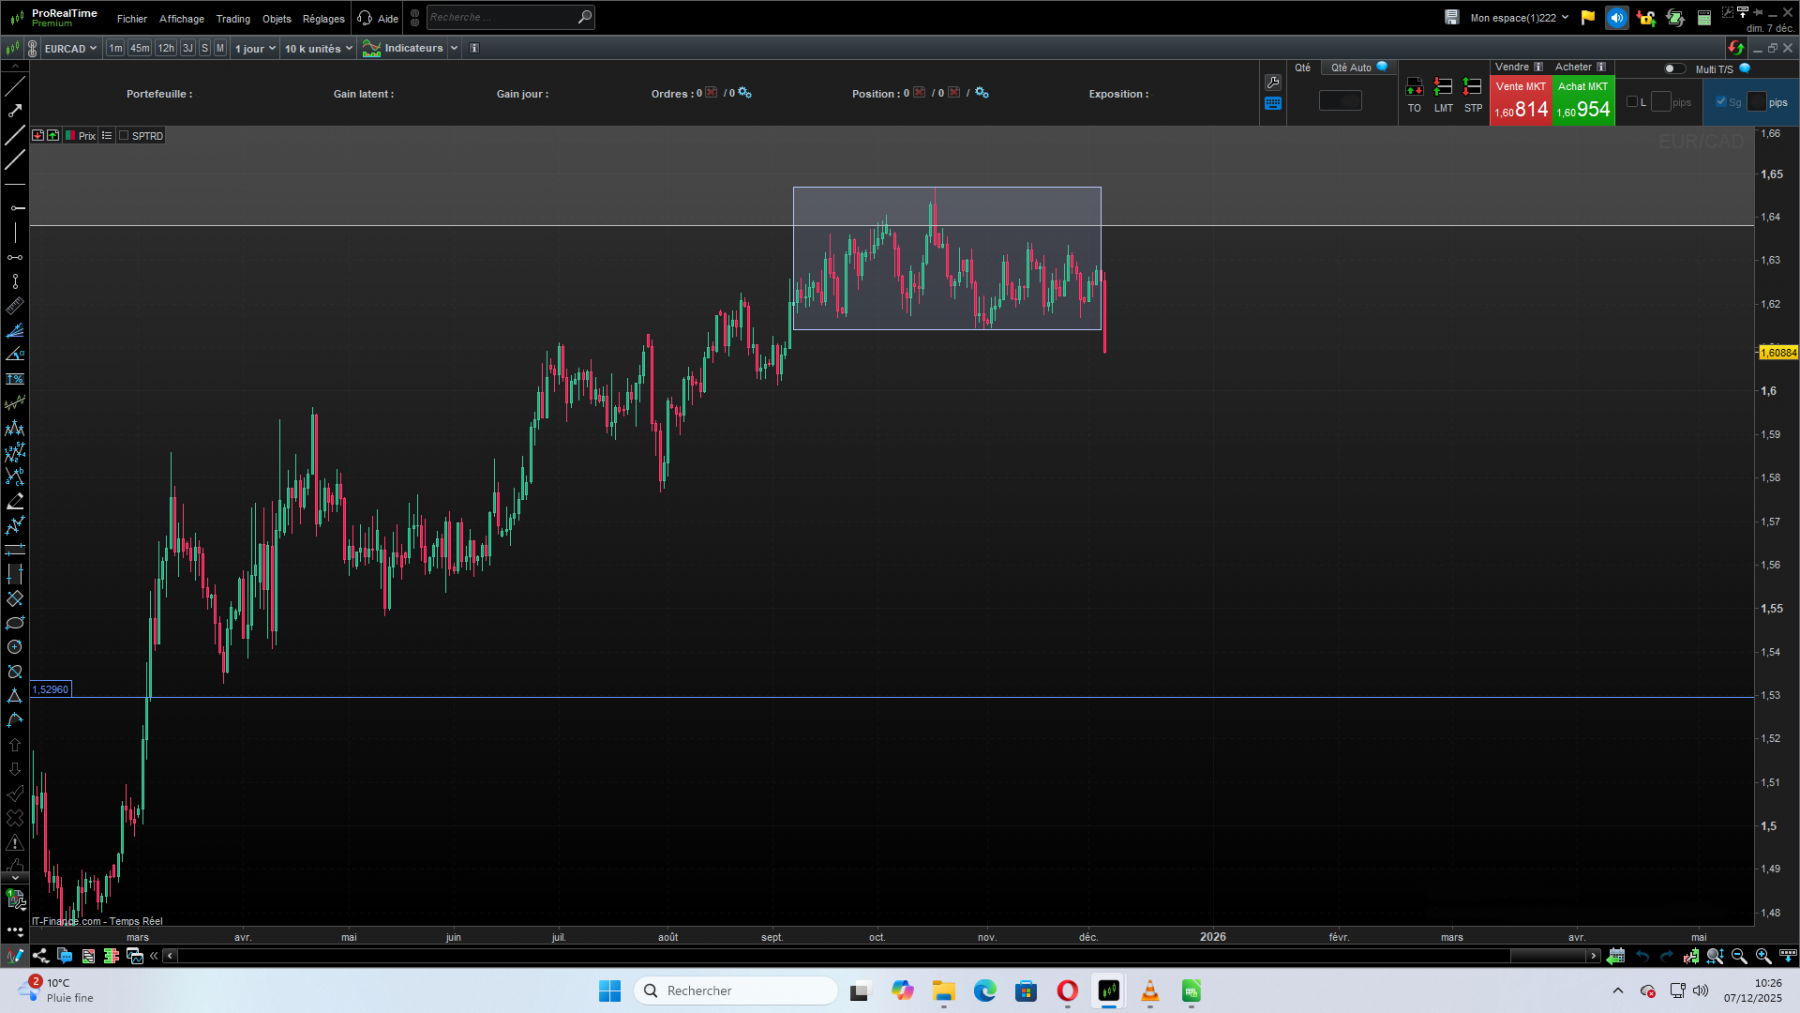Click the Vente MKT sell button
The height and width of the screenshot is (1013, 1800).
(x=1520, y=100)
